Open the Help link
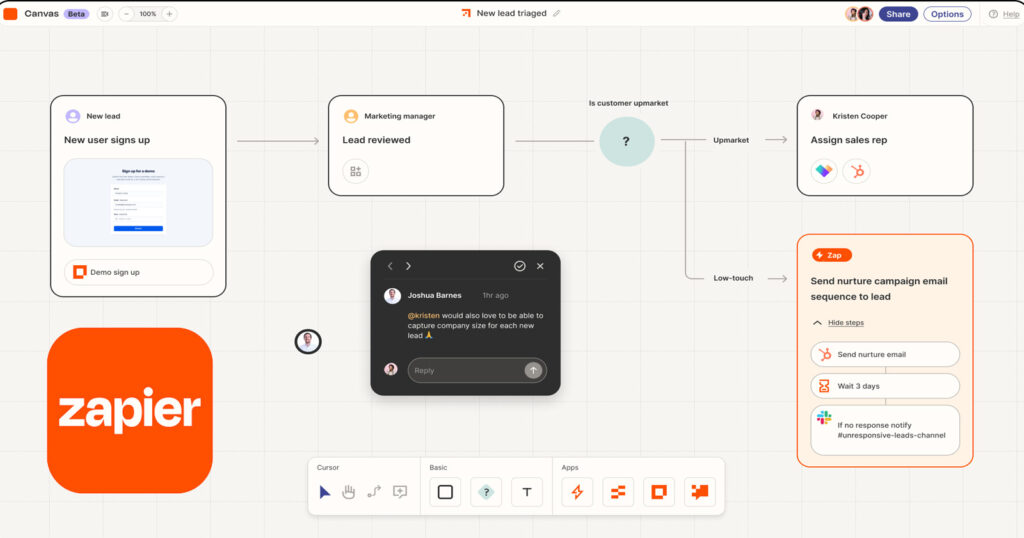The height and width of the screenshot is (538, 1024). 1003,14
